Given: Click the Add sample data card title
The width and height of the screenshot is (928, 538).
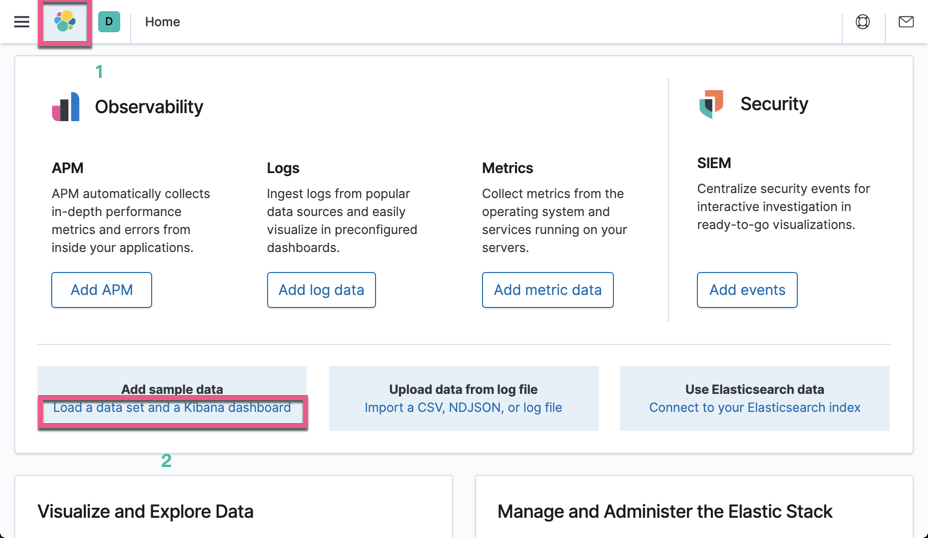Looking at the screenshot, I should point(172,389).
